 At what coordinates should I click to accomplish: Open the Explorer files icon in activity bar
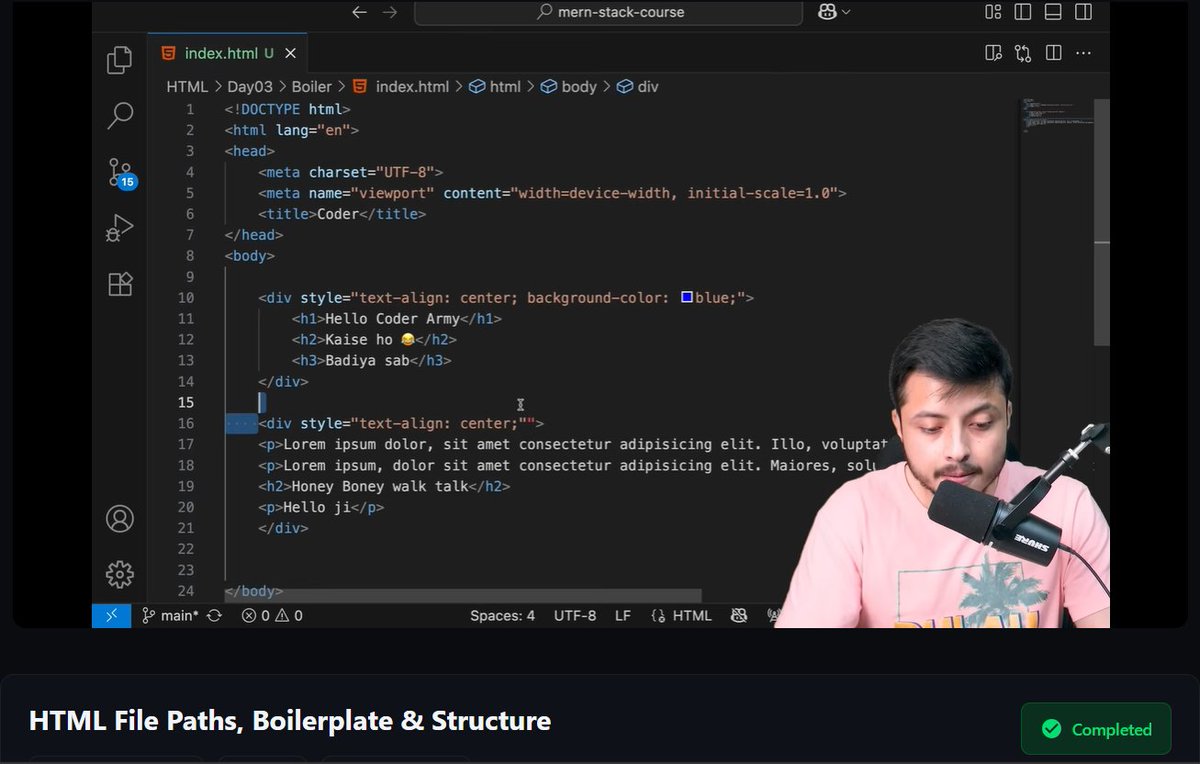120,61
